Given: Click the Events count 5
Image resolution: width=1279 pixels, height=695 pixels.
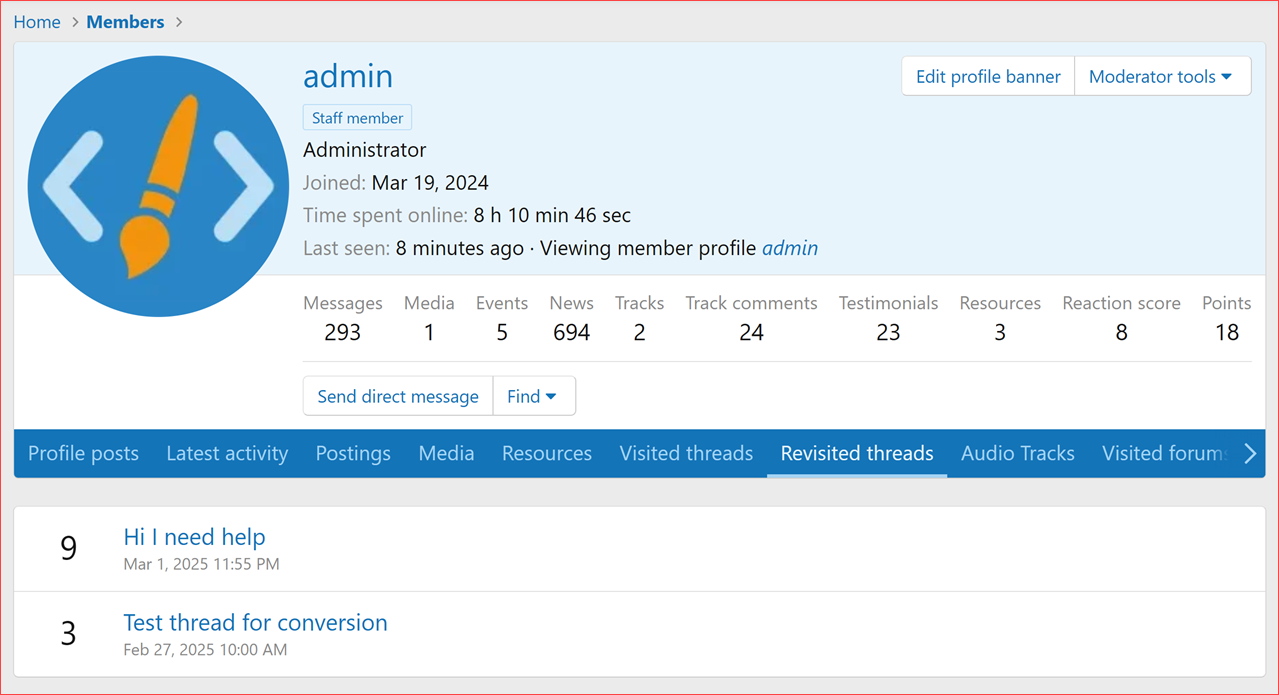Looking at the screenshot, I should tap(502, 333).
